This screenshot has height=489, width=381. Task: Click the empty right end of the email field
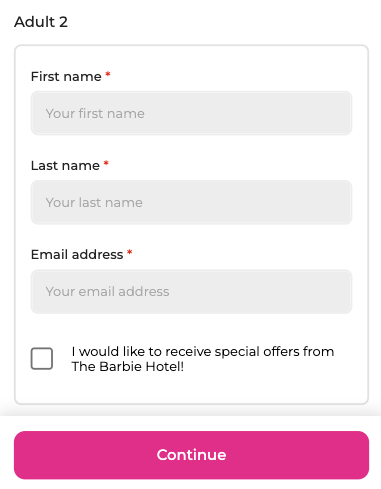click(x=300, y=292)
